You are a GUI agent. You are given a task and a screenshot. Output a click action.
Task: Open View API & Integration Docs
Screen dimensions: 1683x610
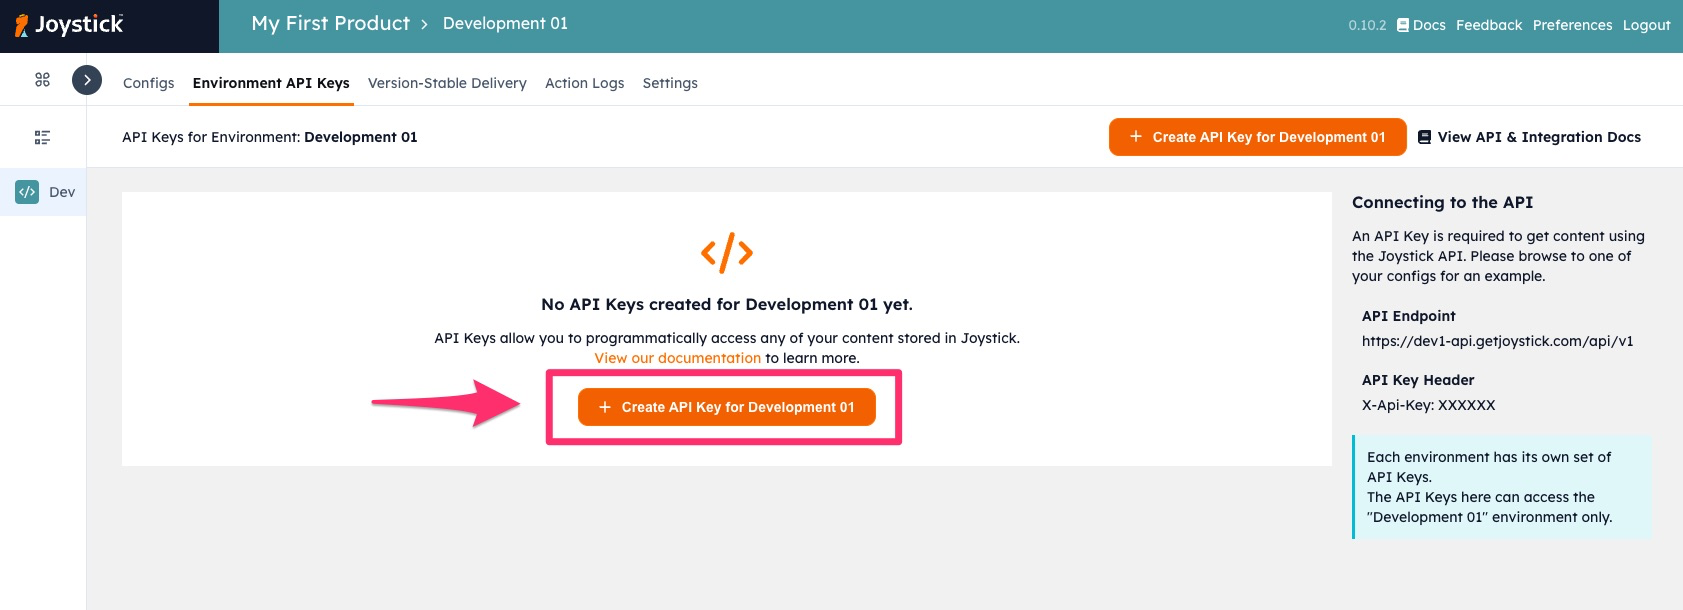tap(1530, 137)
